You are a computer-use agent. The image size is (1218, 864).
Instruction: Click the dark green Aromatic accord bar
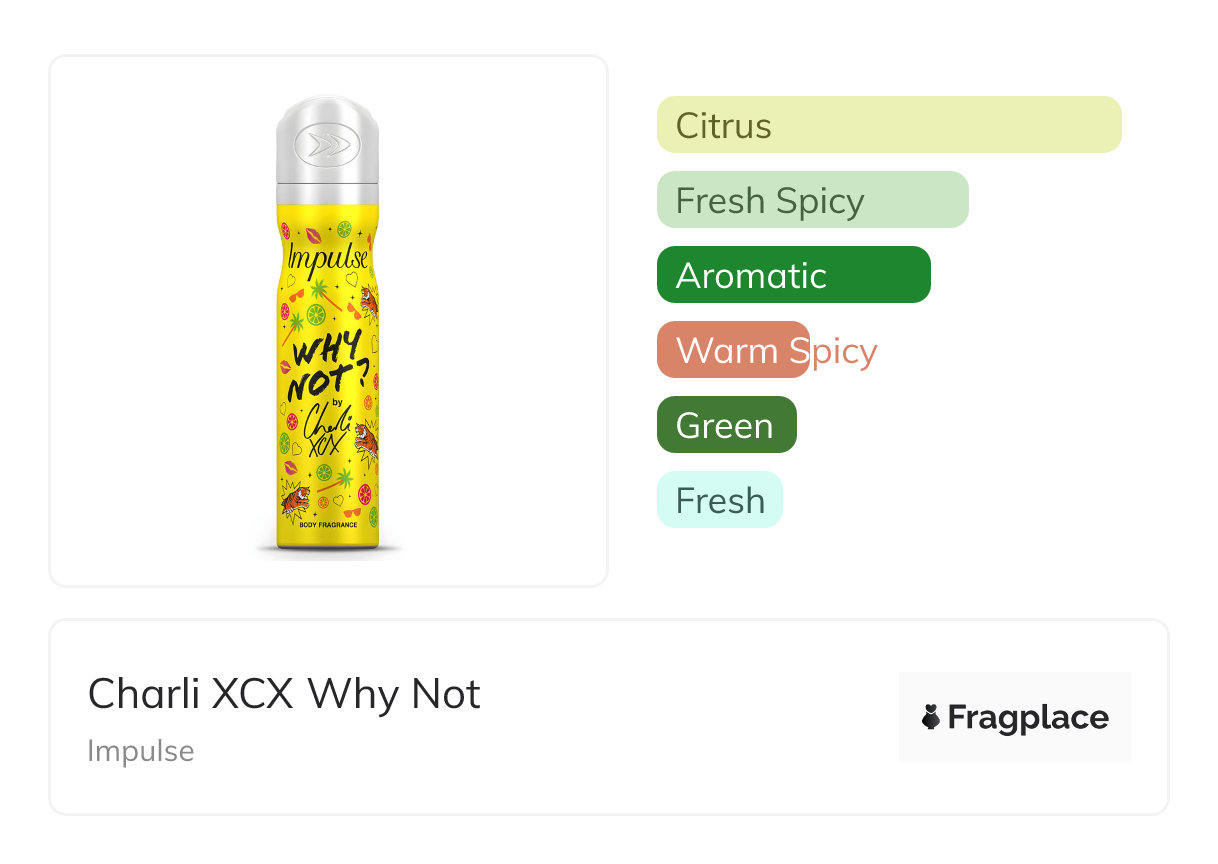[x=793, y=275]
